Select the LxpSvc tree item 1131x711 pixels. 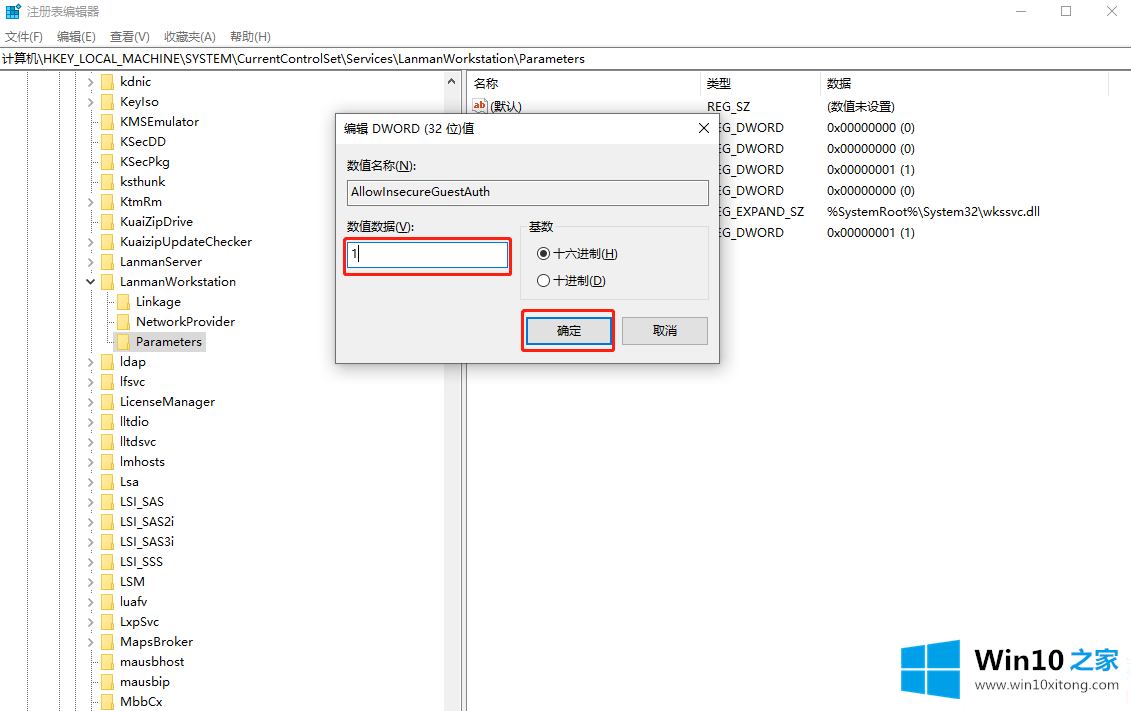click(x=139, y=622)
